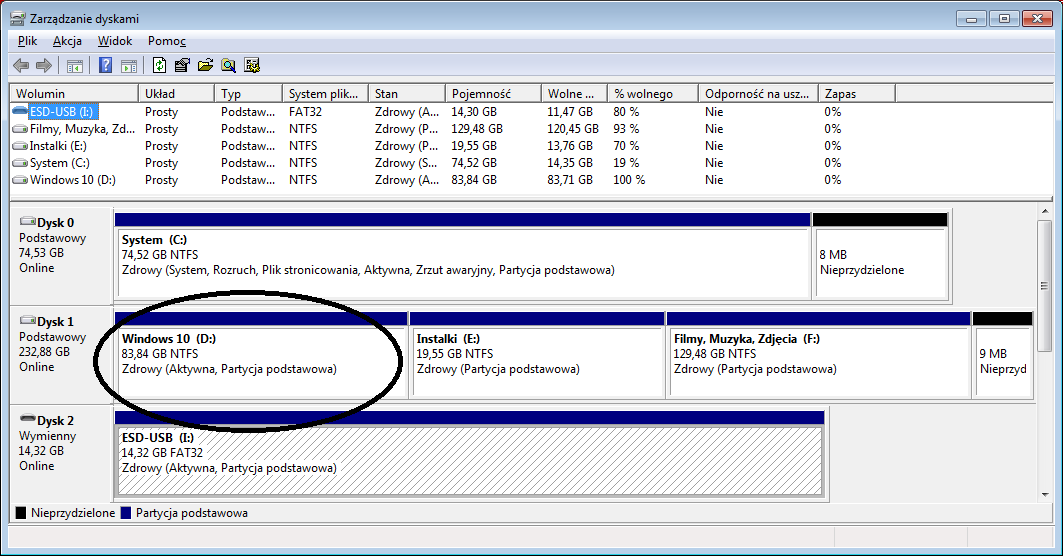Select the 9 MB unallocated block on Dysk 1
The width and height of the screenshot is (1063, 556).
1003,361
